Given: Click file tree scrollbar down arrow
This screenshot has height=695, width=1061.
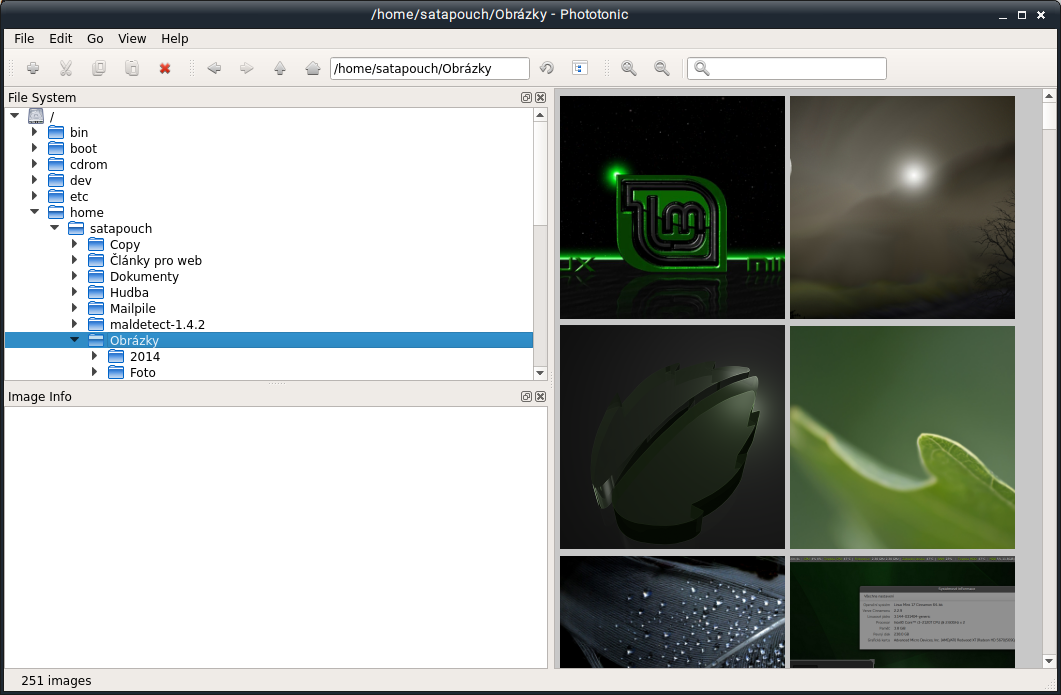Looking at the screenshot, I should coord(540,373).
